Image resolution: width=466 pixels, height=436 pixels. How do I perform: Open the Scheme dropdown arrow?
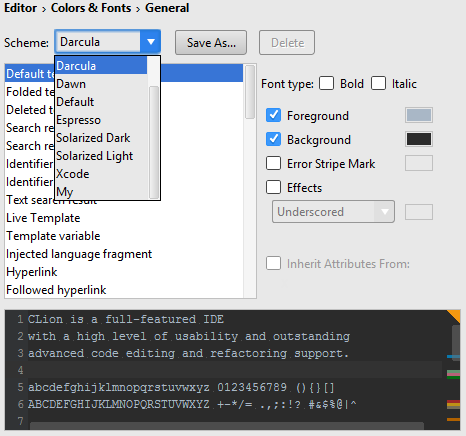[x=151, y=42]
